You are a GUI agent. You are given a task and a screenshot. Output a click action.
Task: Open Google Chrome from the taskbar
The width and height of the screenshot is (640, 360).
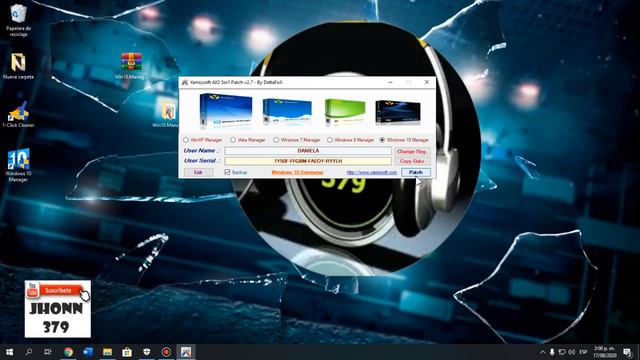click(68, 352)
